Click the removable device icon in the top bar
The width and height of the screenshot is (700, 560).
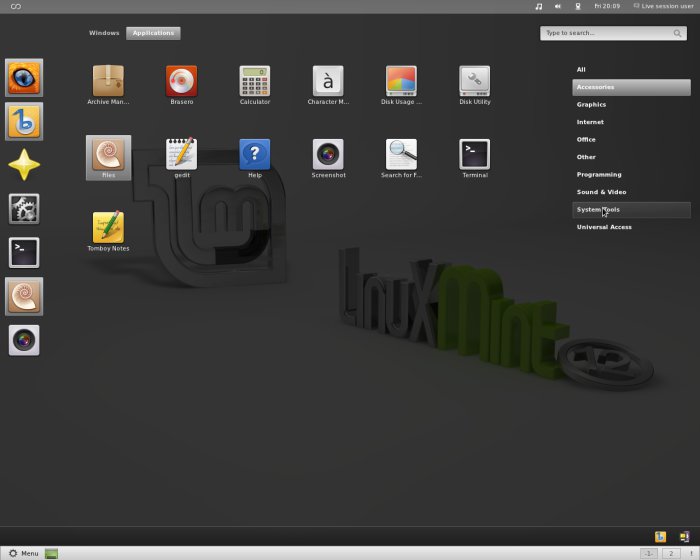(x=578, y=6)
